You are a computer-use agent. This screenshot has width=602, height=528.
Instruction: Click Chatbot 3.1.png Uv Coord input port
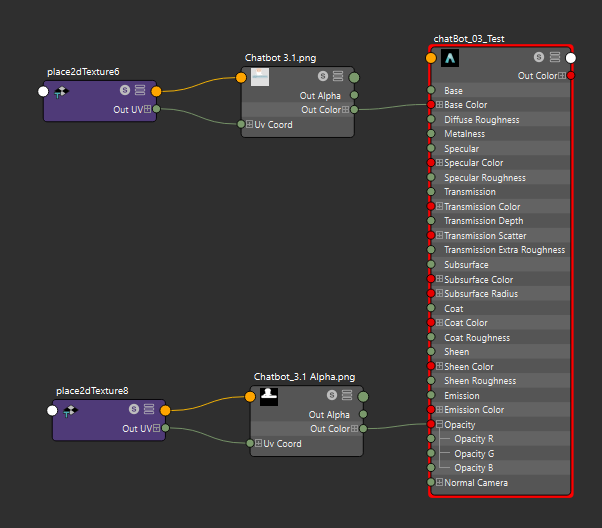241,124
